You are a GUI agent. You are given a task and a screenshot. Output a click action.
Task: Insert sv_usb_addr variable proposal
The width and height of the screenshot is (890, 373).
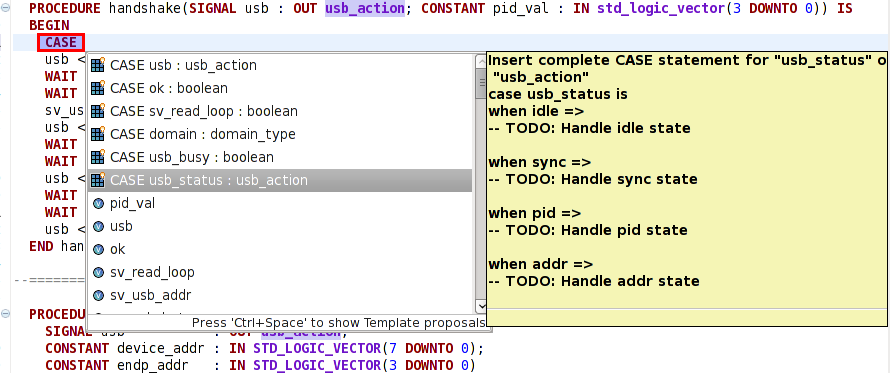(x=280, y=295)
